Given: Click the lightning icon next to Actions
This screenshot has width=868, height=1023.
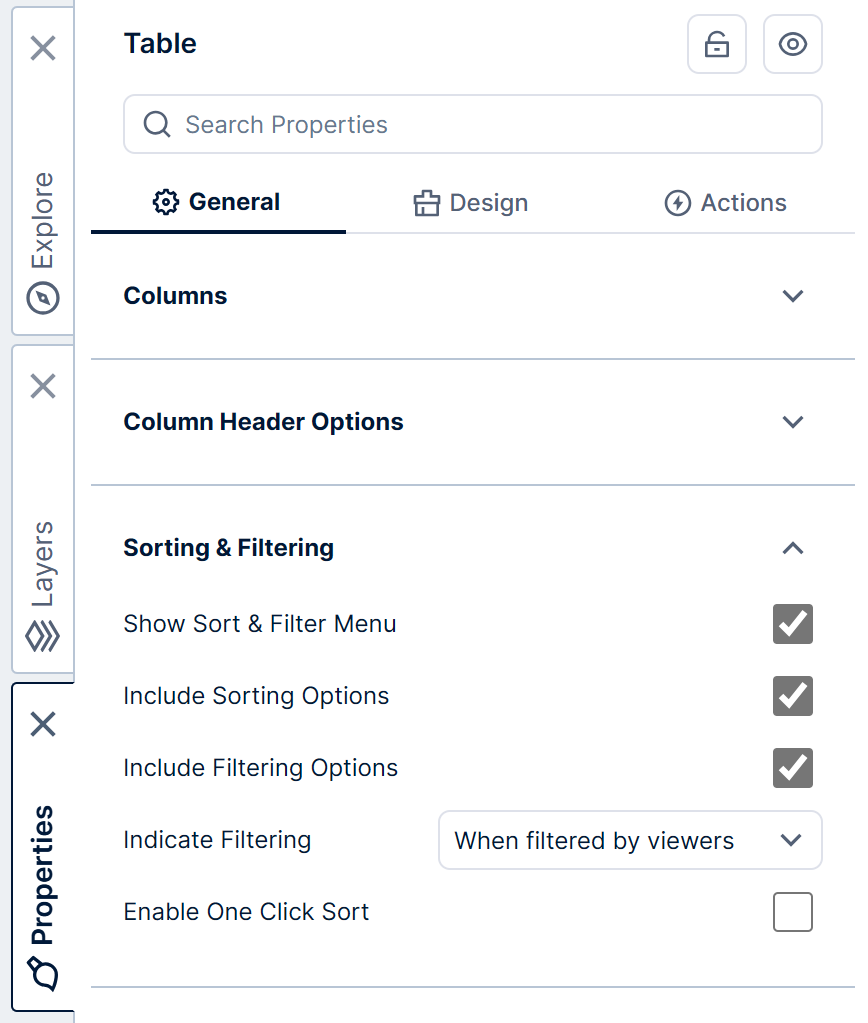Looking at the screenshot, I should click(679, 202).
